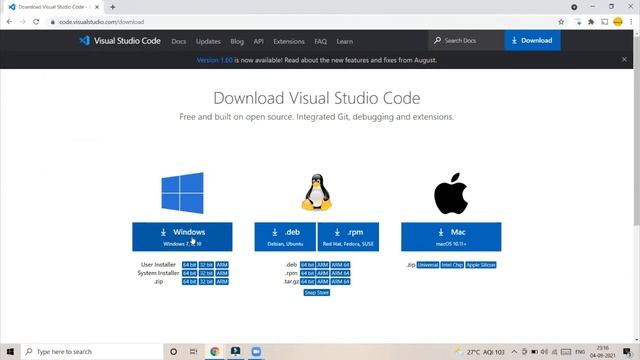Select User Installer ARM
The height and width of the screenshot is (360, 640).
[222, 265]
